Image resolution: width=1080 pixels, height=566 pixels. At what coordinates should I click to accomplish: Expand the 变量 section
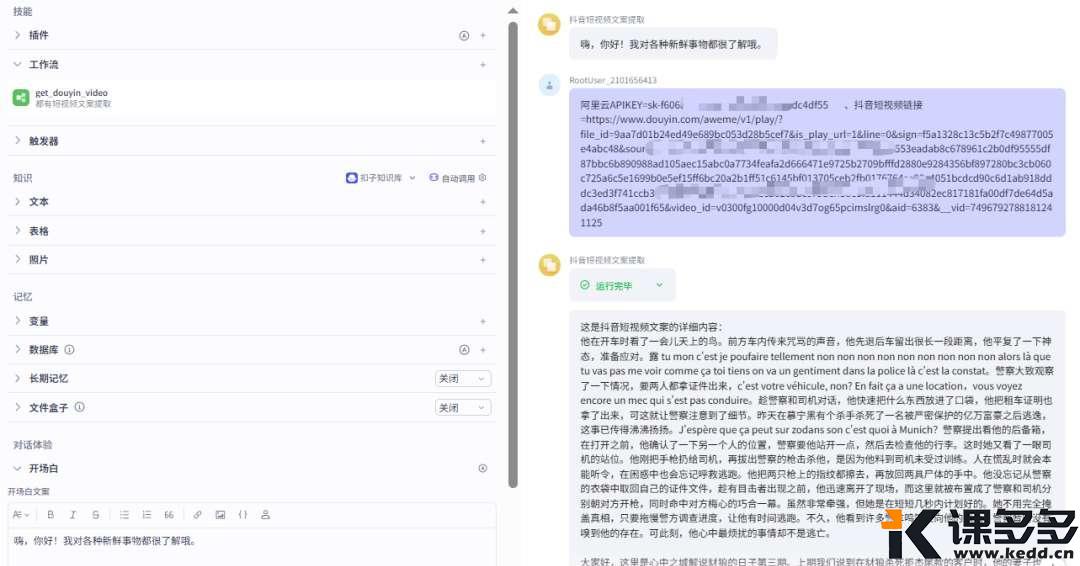point(18,322)
